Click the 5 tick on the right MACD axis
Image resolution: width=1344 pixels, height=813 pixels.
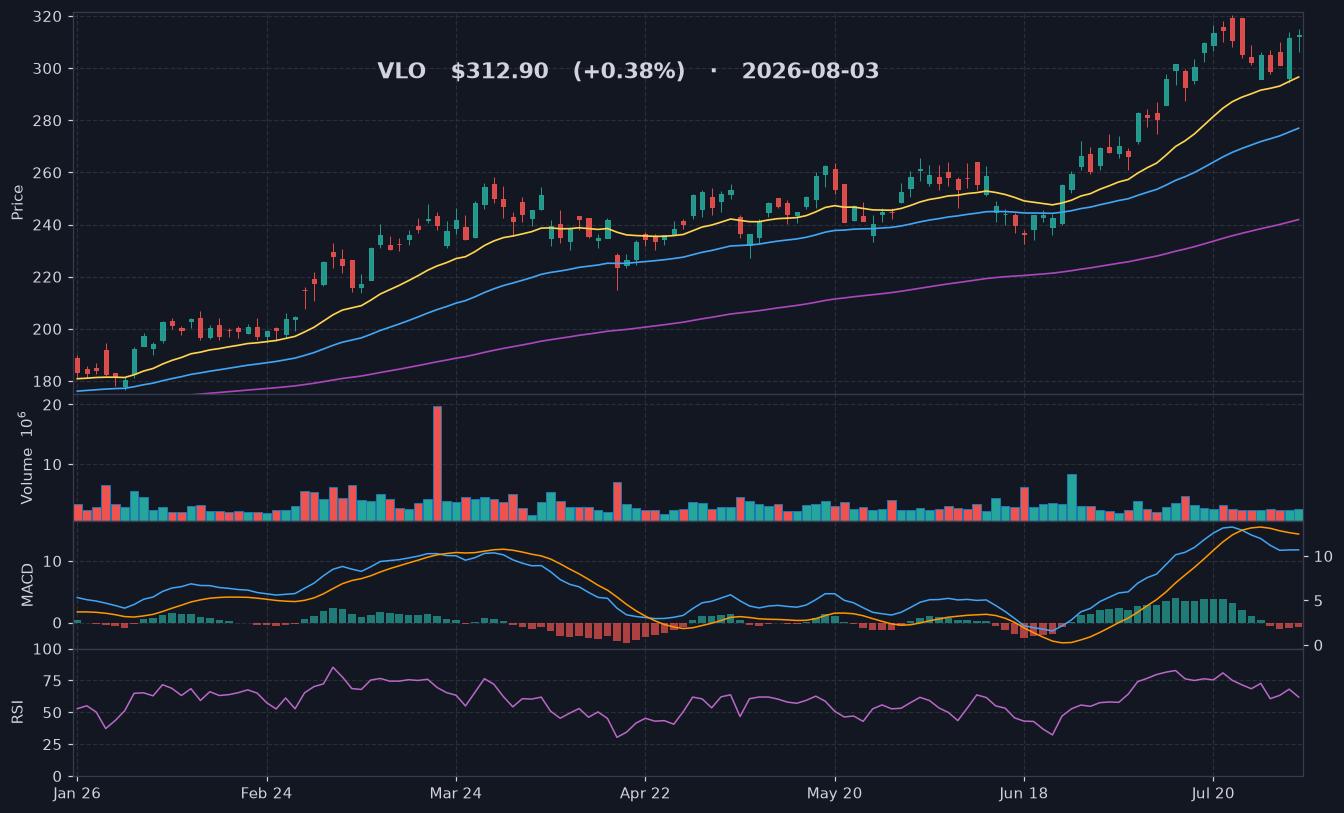pyautogui.click(x=1317, y=601)
